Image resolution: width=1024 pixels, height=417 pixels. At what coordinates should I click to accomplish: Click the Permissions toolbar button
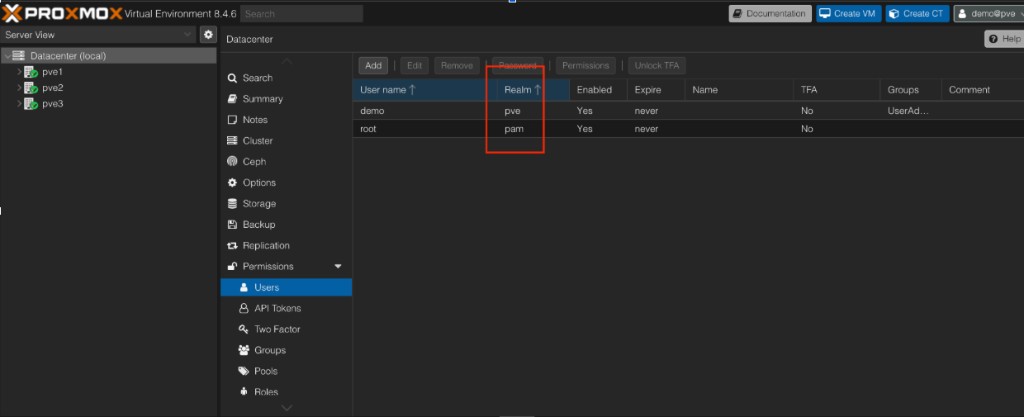pos(586,65)
